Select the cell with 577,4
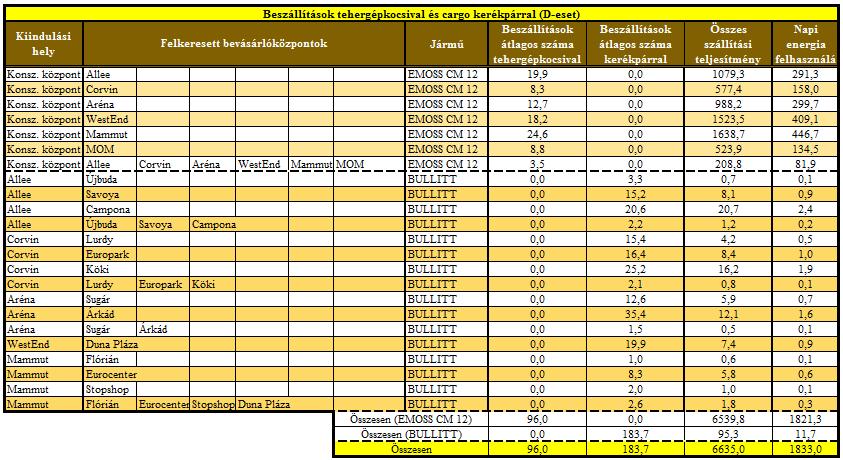The height and width of the screenshot is (460, 843). point(728,89)
